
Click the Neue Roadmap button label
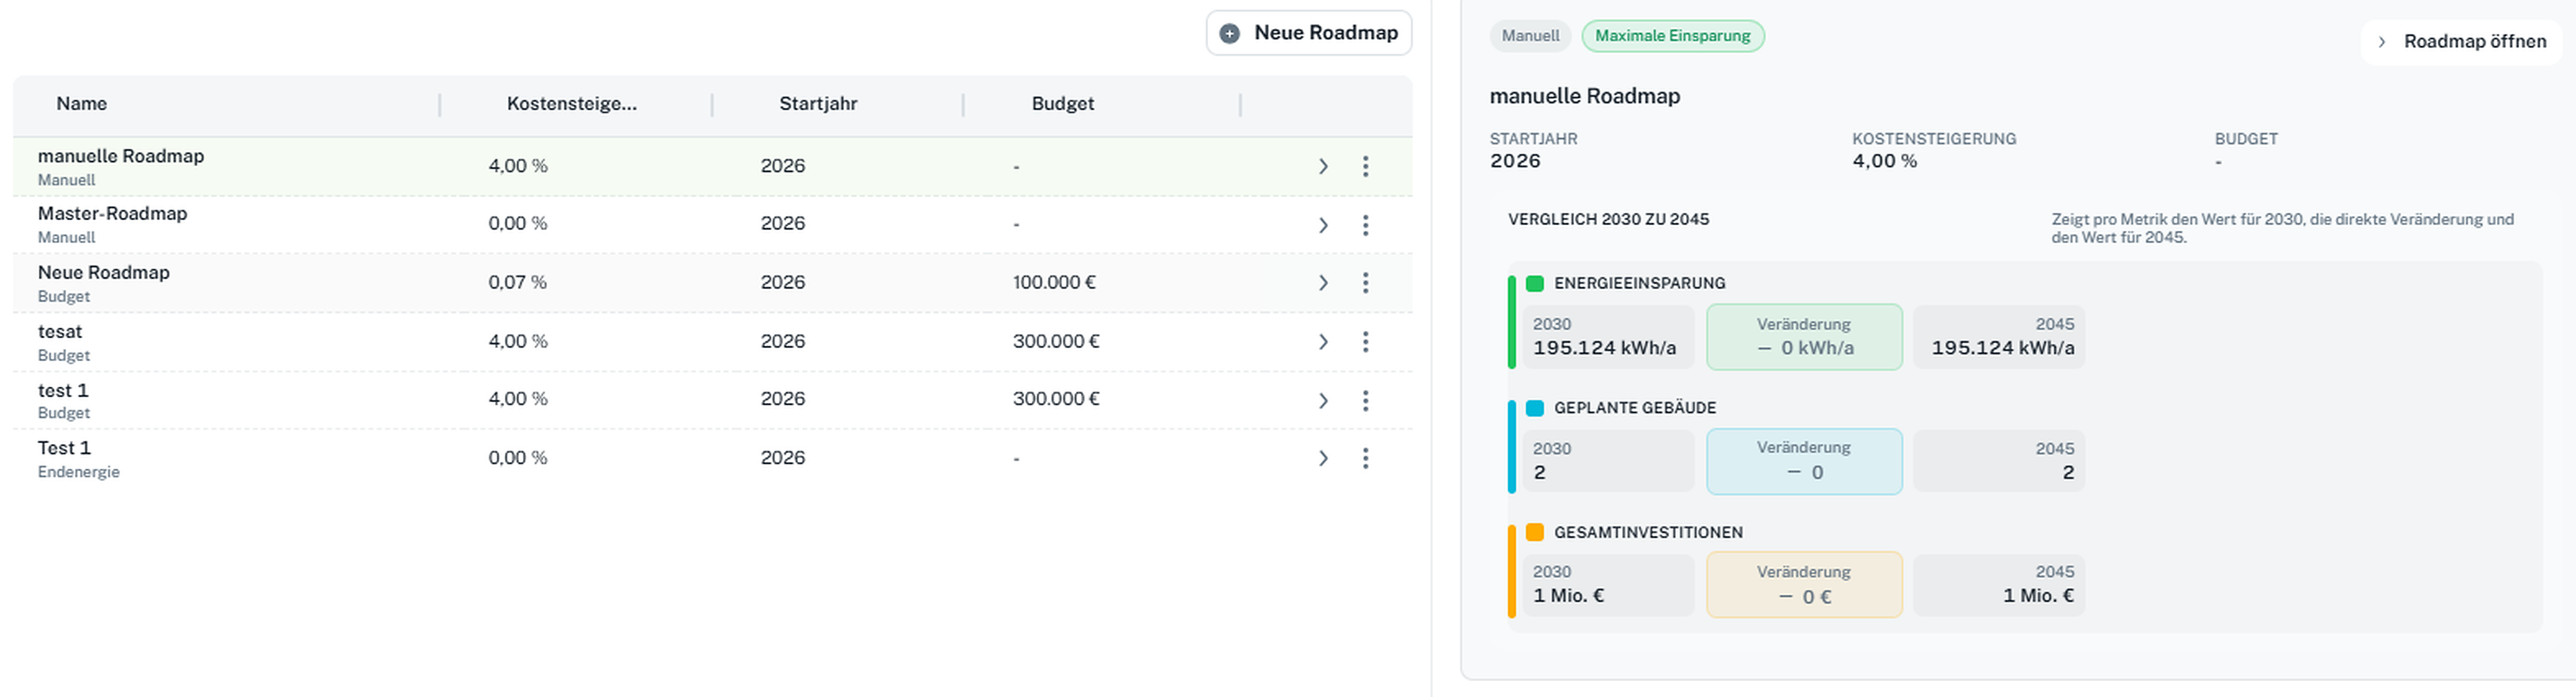click(1326, 33)
